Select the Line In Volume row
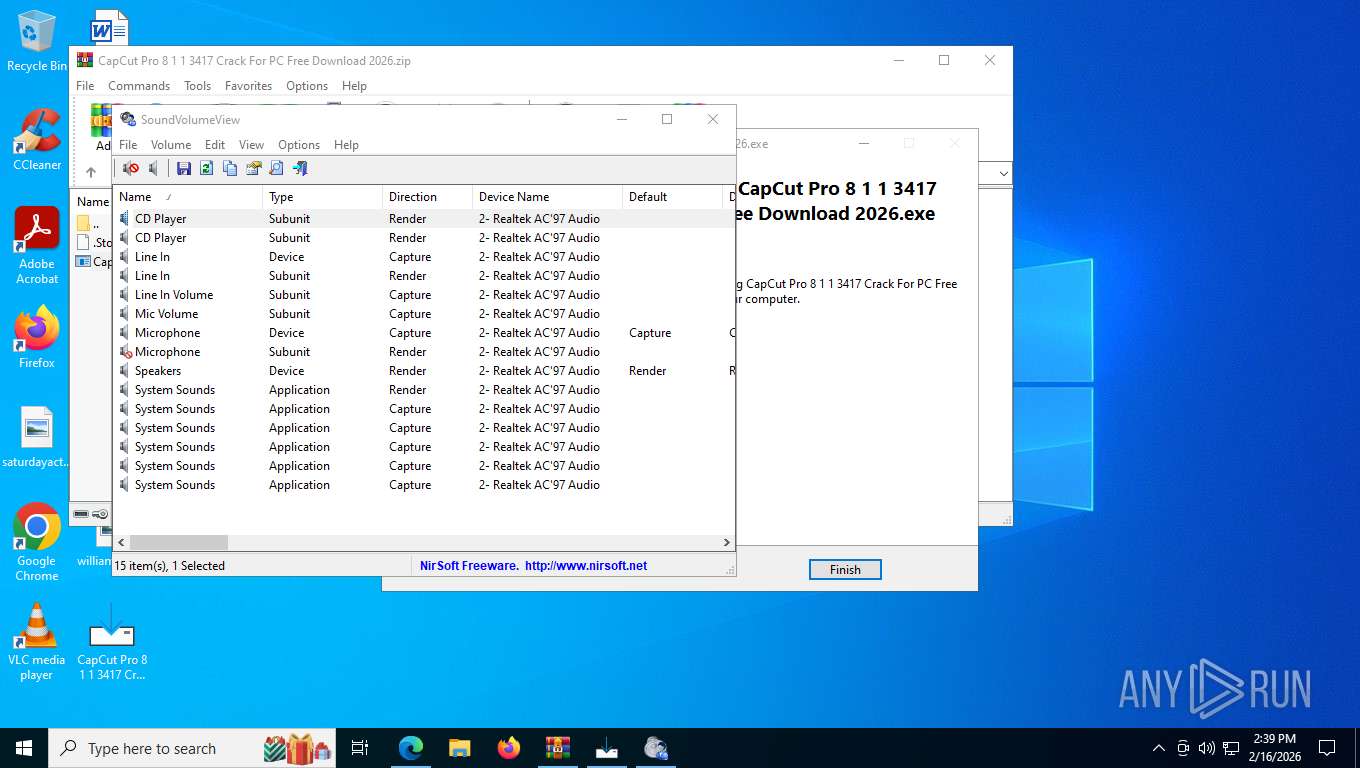Image resolution: width=1360 pixels, height=768 pixels. coord(424,295)
